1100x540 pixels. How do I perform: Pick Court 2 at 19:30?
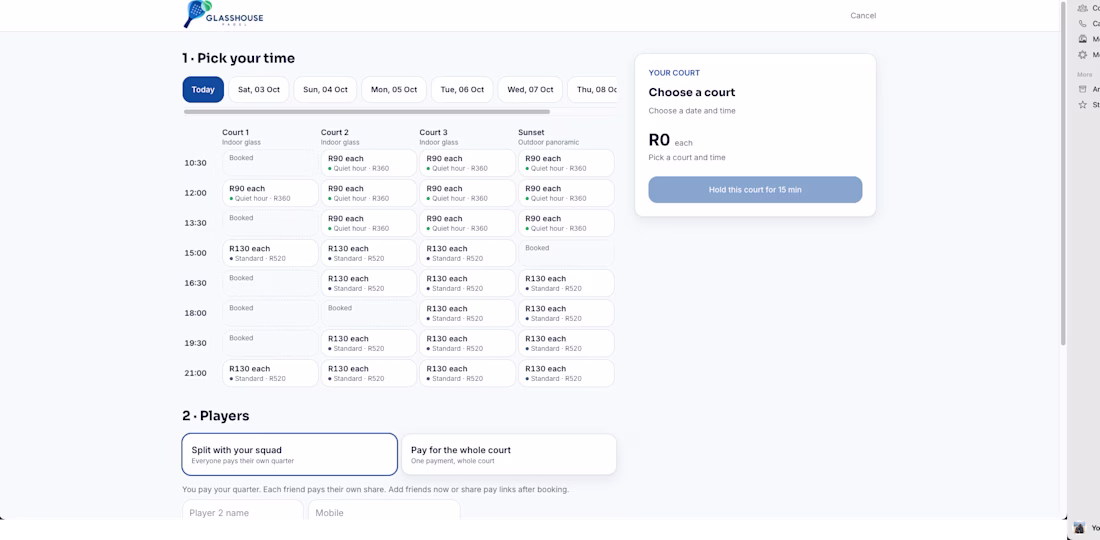[369, 344]
